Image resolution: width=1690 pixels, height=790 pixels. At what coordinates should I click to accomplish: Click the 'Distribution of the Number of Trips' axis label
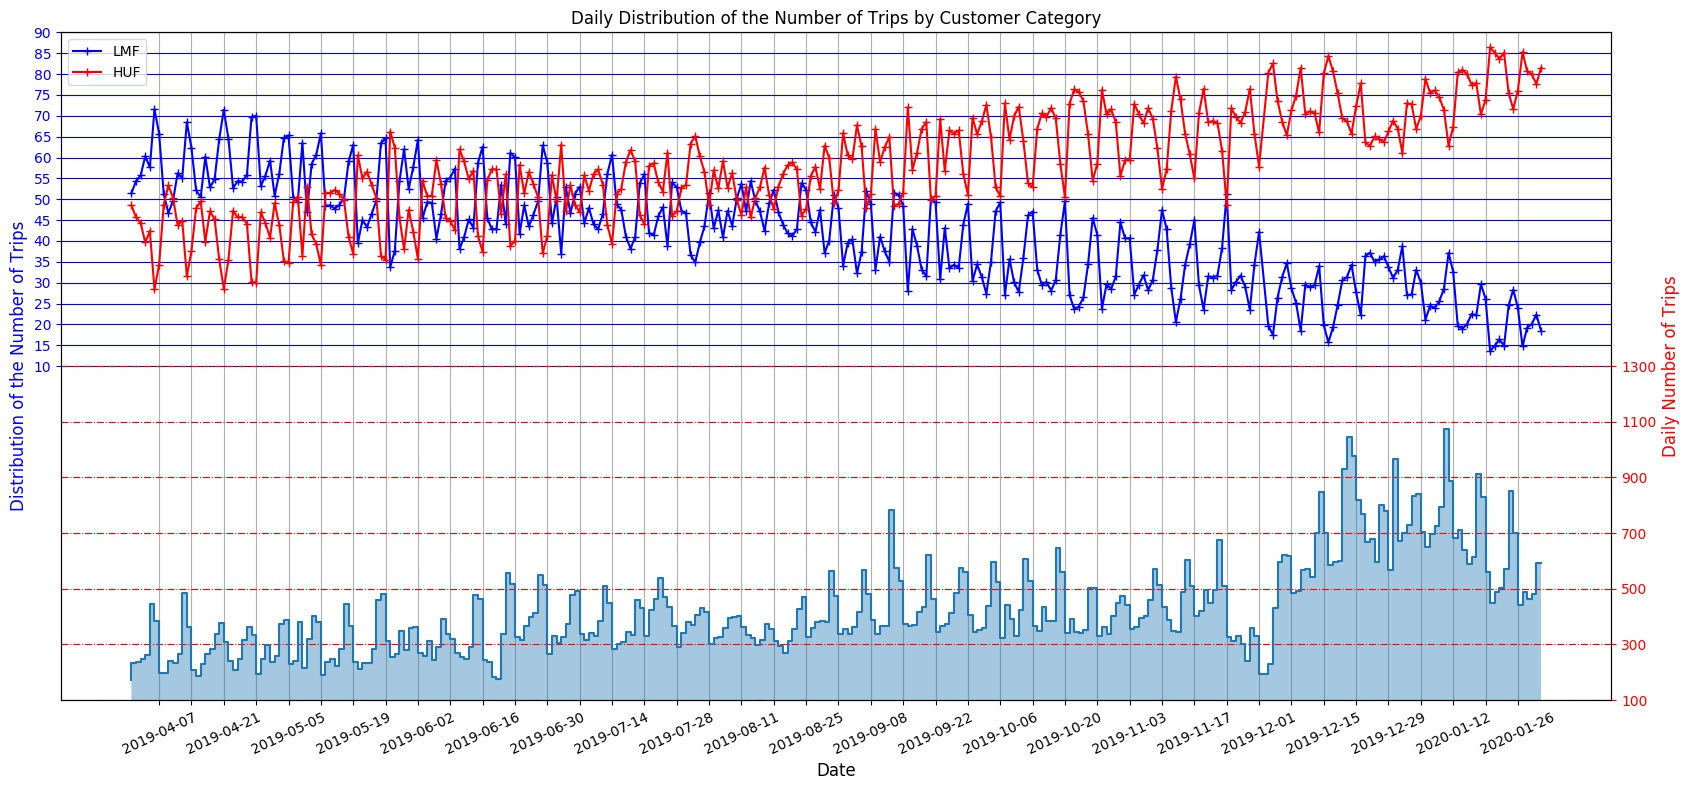(18, 366)
